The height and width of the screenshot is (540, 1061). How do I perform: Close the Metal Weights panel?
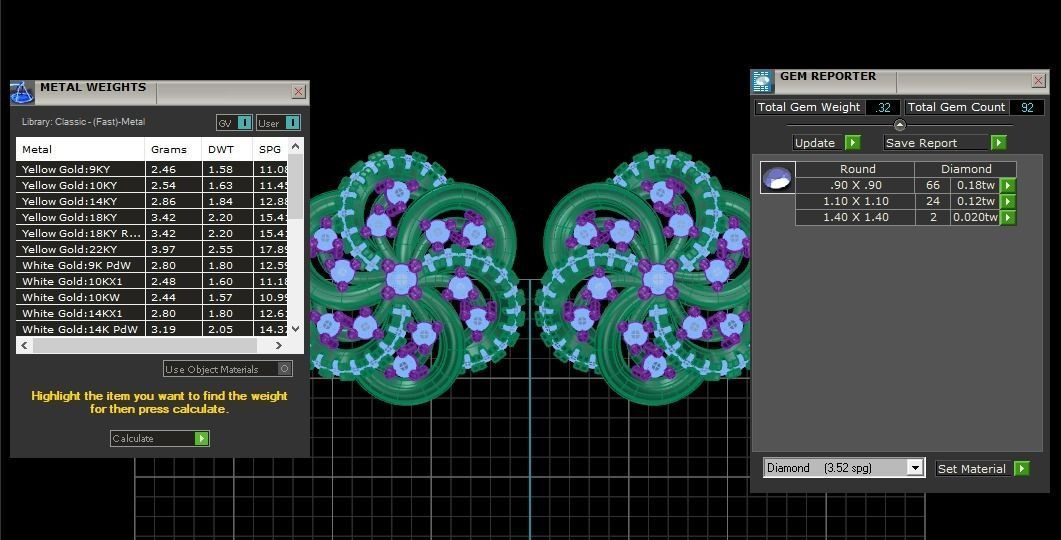298,91
